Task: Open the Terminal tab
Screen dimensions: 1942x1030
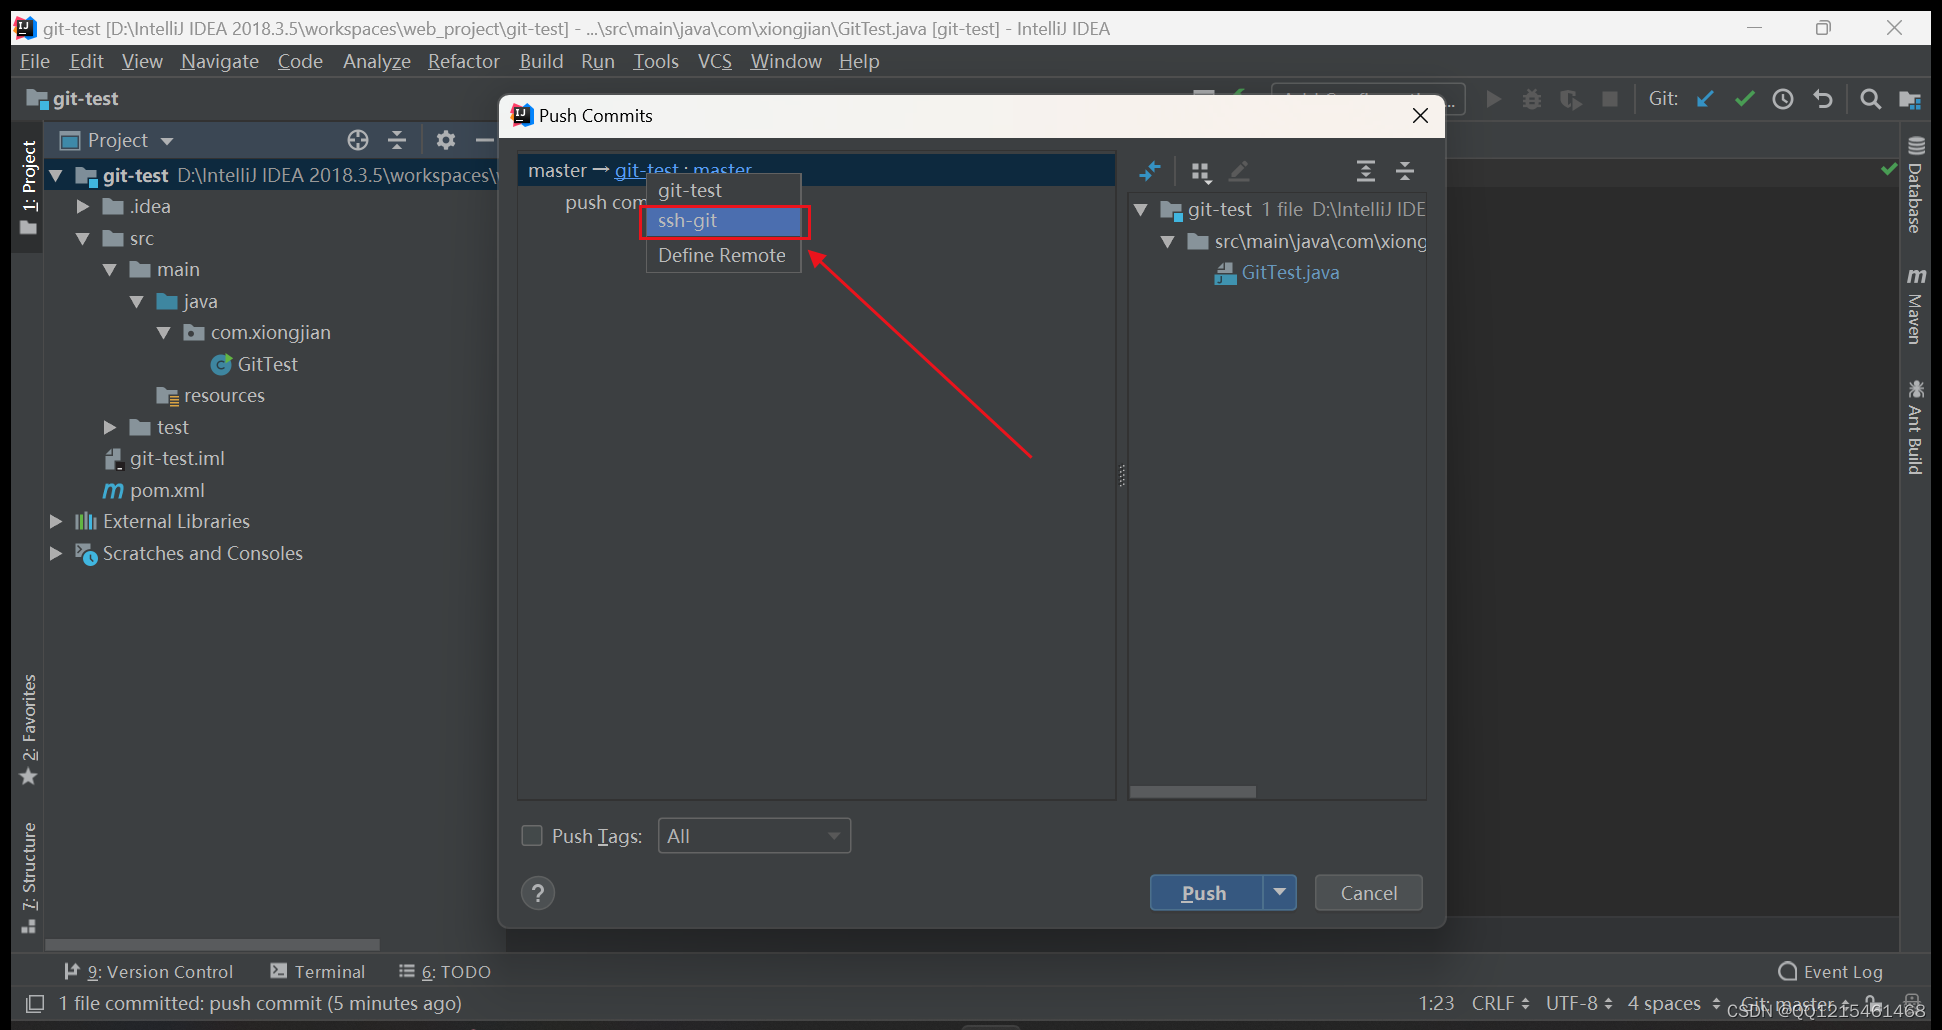Action: 318,972
